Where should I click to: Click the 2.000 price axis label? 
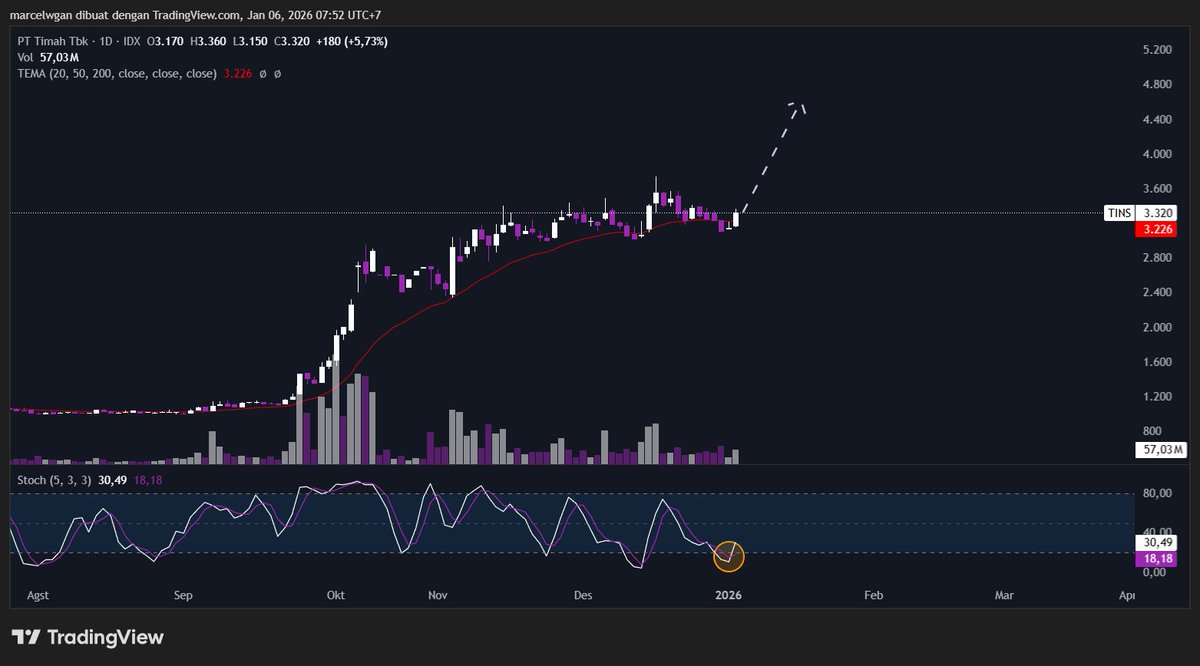point(1156,328)
